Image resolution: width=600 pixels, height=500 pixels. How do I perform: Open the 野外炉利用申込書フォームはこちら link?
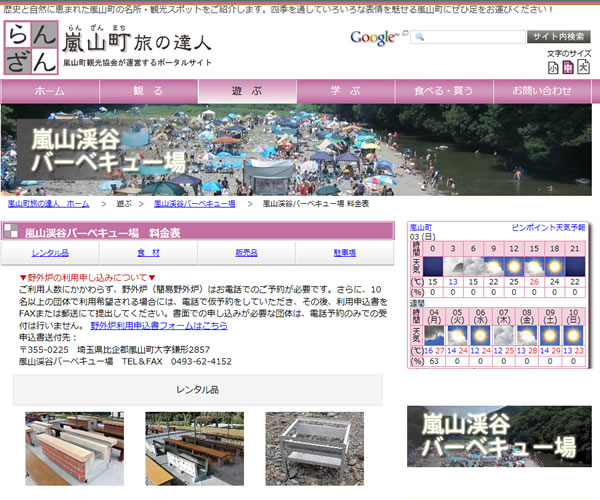158,326
